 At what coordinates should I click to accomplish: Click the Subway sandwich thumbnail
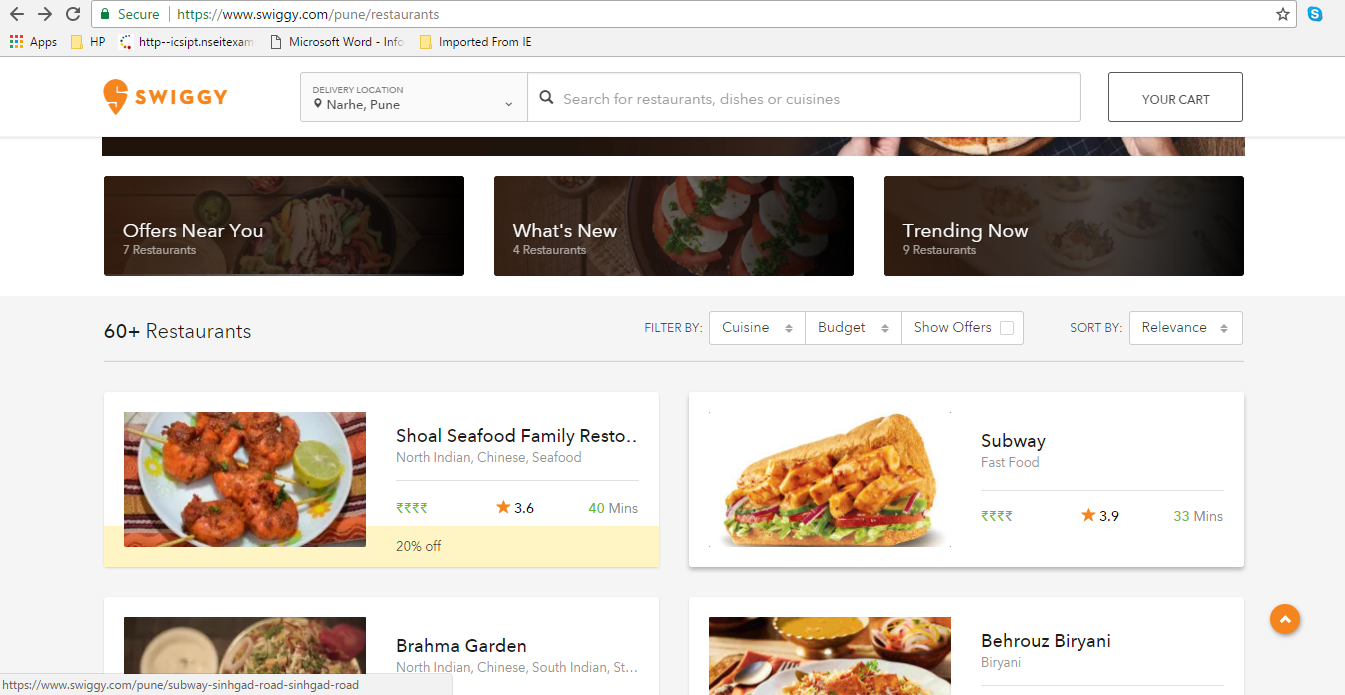click(x=830, y=479)
